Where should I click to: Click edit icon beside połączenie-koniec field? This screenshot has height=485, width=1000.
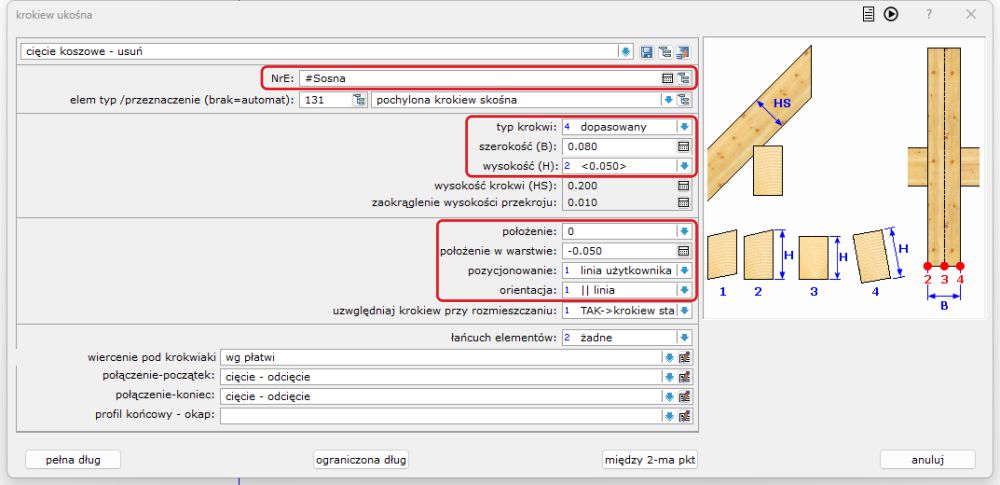coord(685,396)
